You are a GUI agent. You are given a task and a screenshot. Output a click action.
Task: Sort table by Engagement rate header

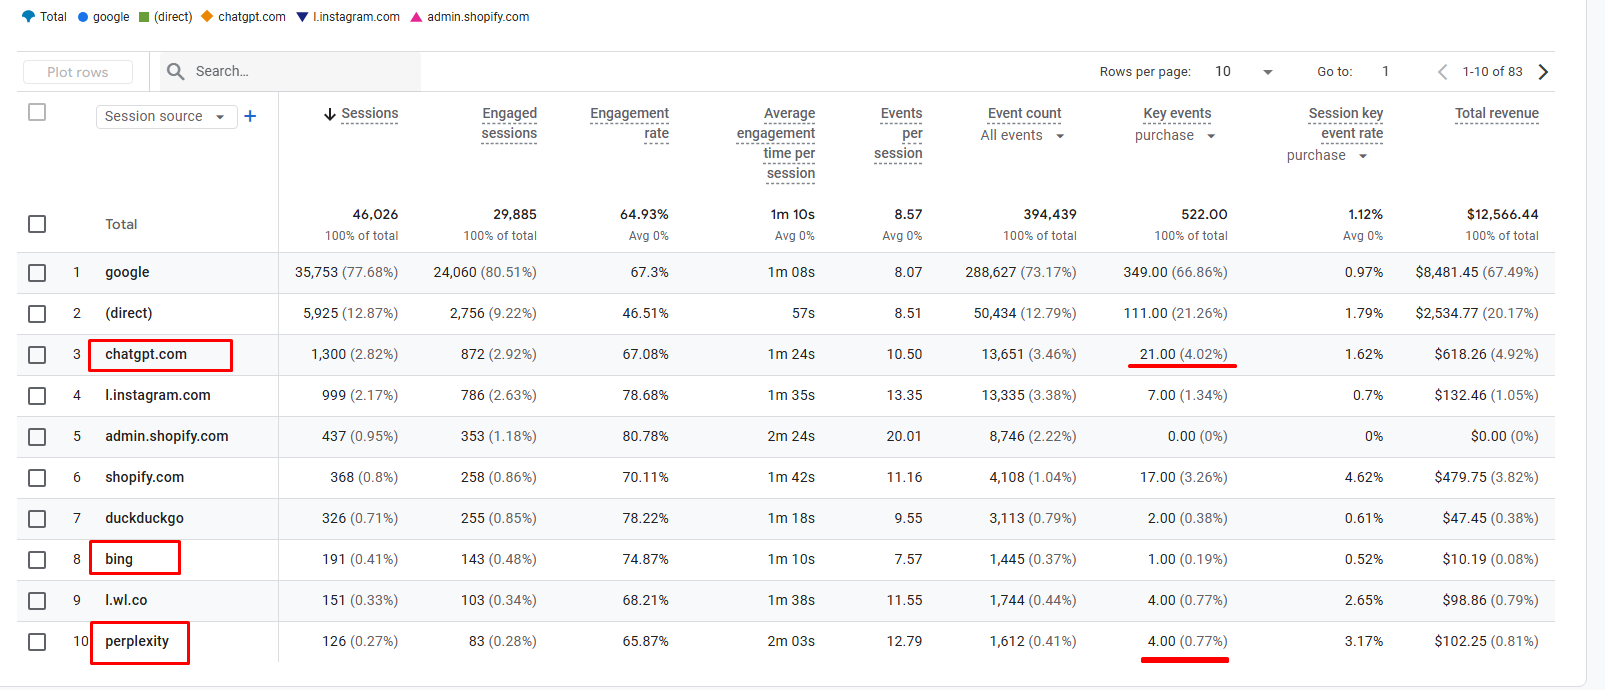click(629, 123)
